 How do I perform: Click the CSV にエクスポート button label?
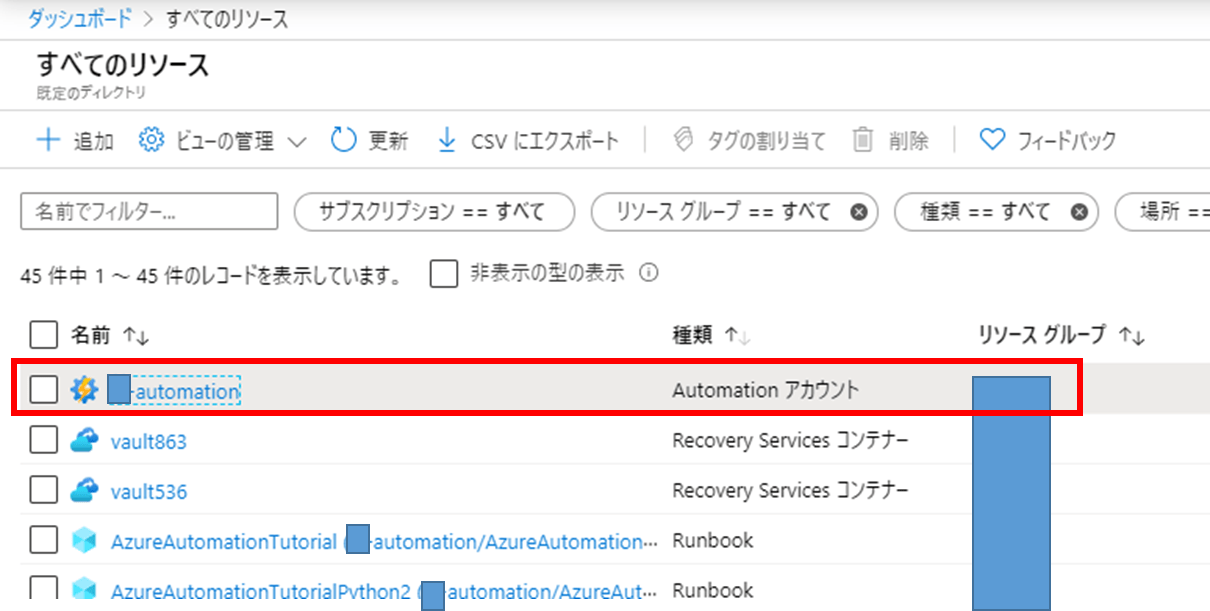[545, 141]
